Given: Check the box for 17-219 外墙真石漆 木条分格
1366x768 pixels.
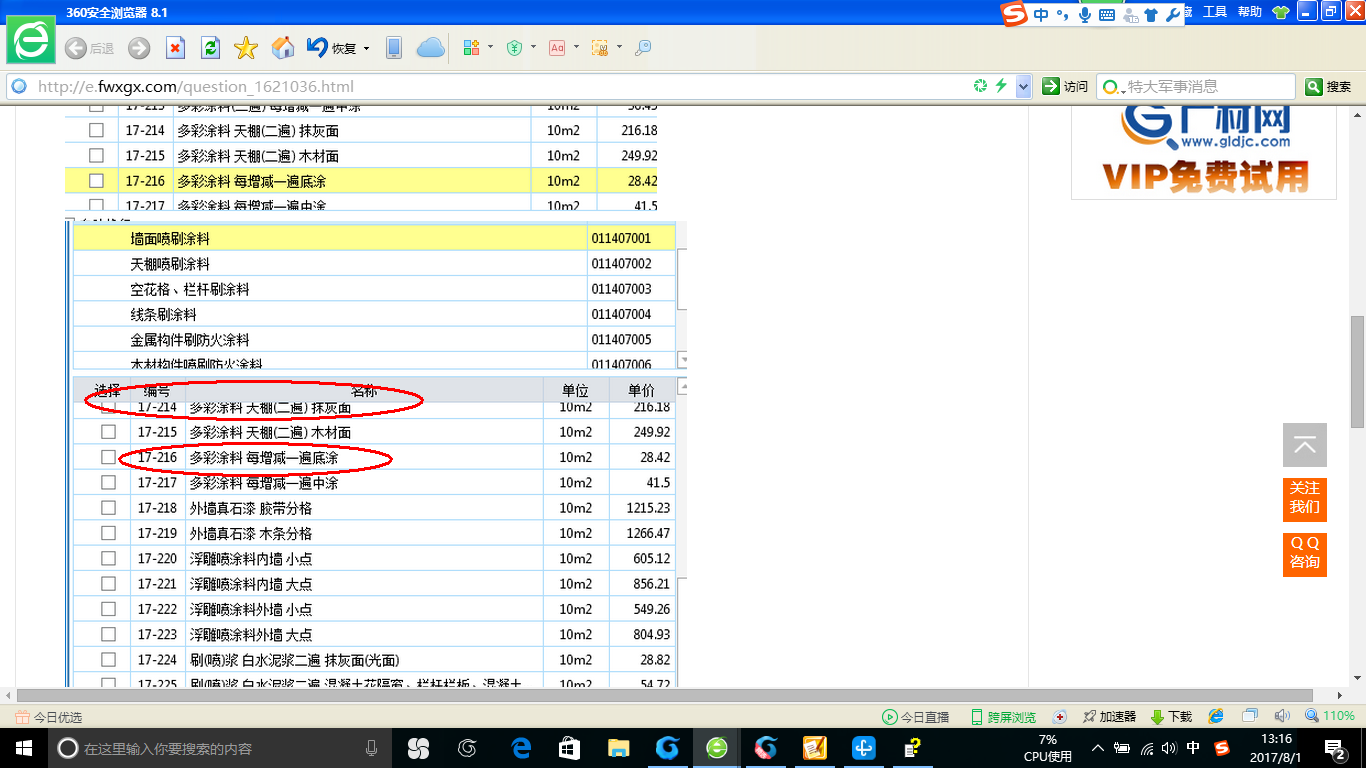Looking at the screenshot, I should [x=108, y=533].
